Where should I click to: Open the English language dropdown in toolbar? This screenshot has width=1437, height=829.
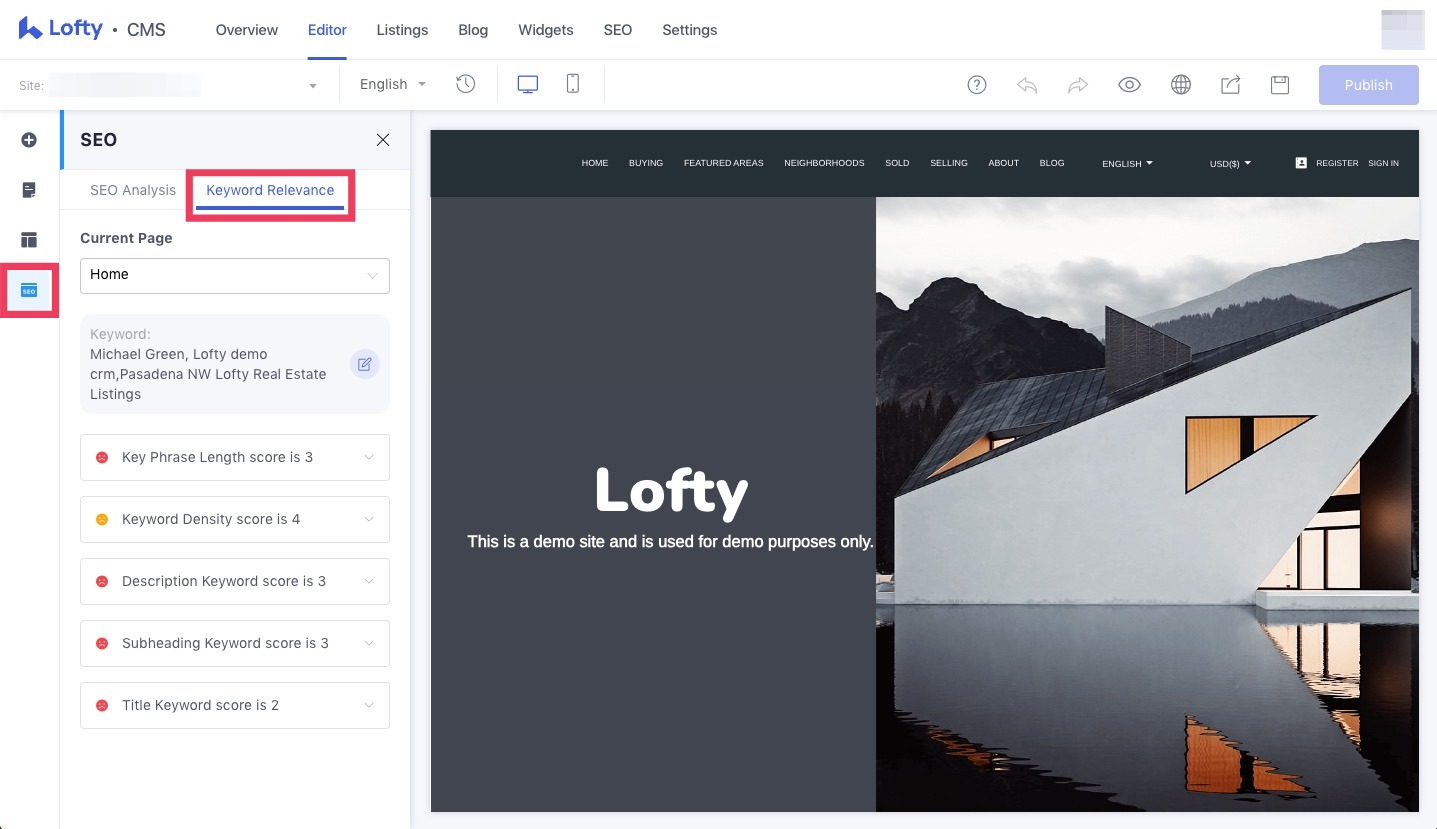[x=393, y=84]
